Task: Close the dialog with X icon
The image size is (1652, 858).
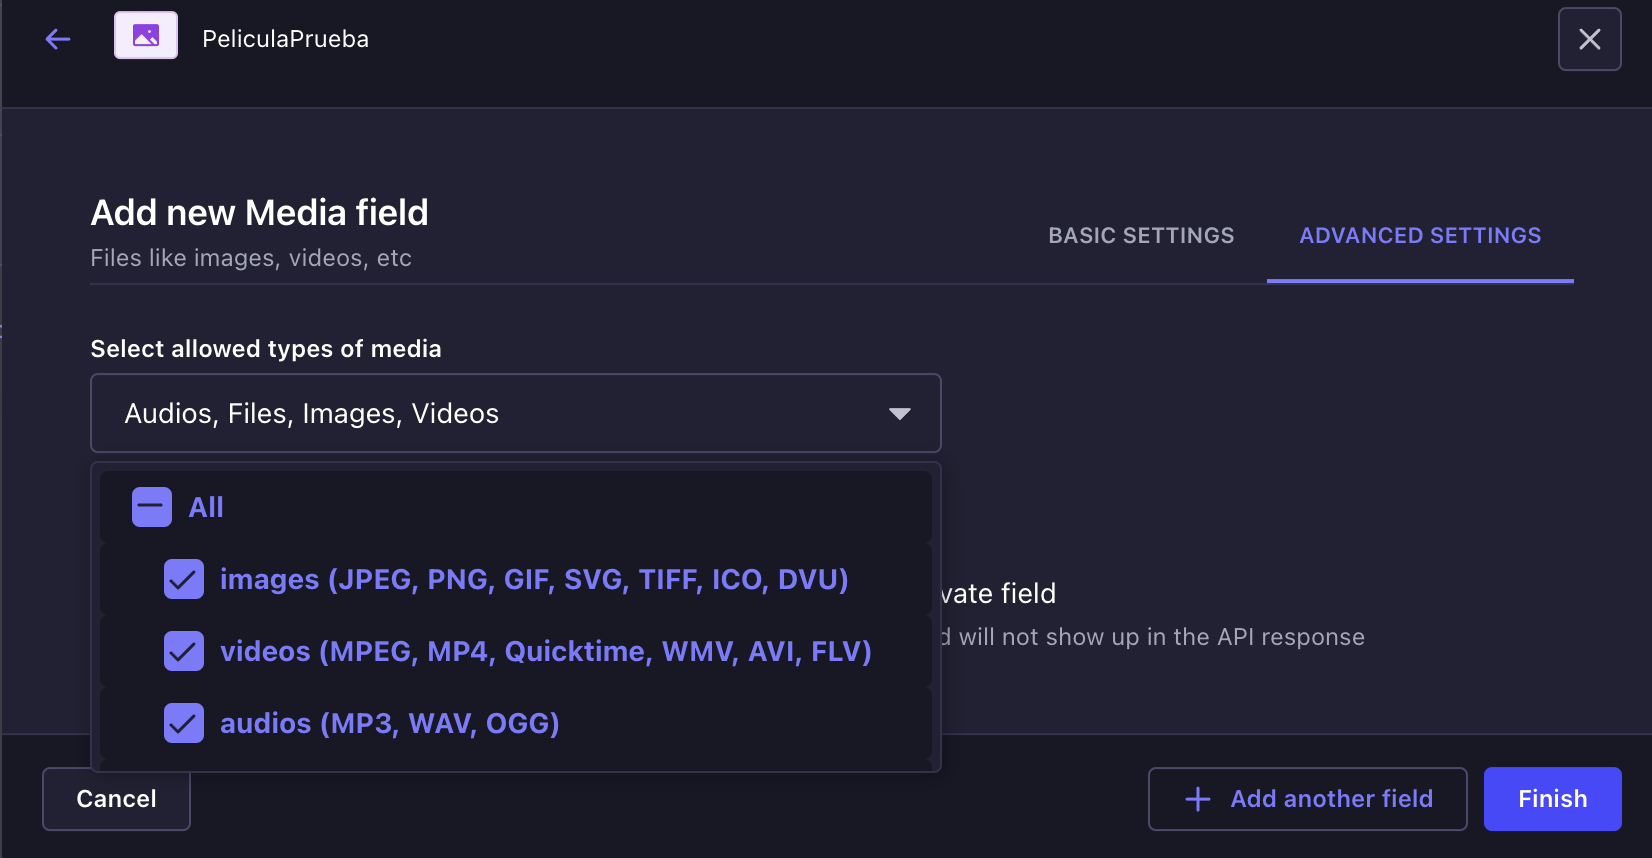Action: coord(1590,39)
